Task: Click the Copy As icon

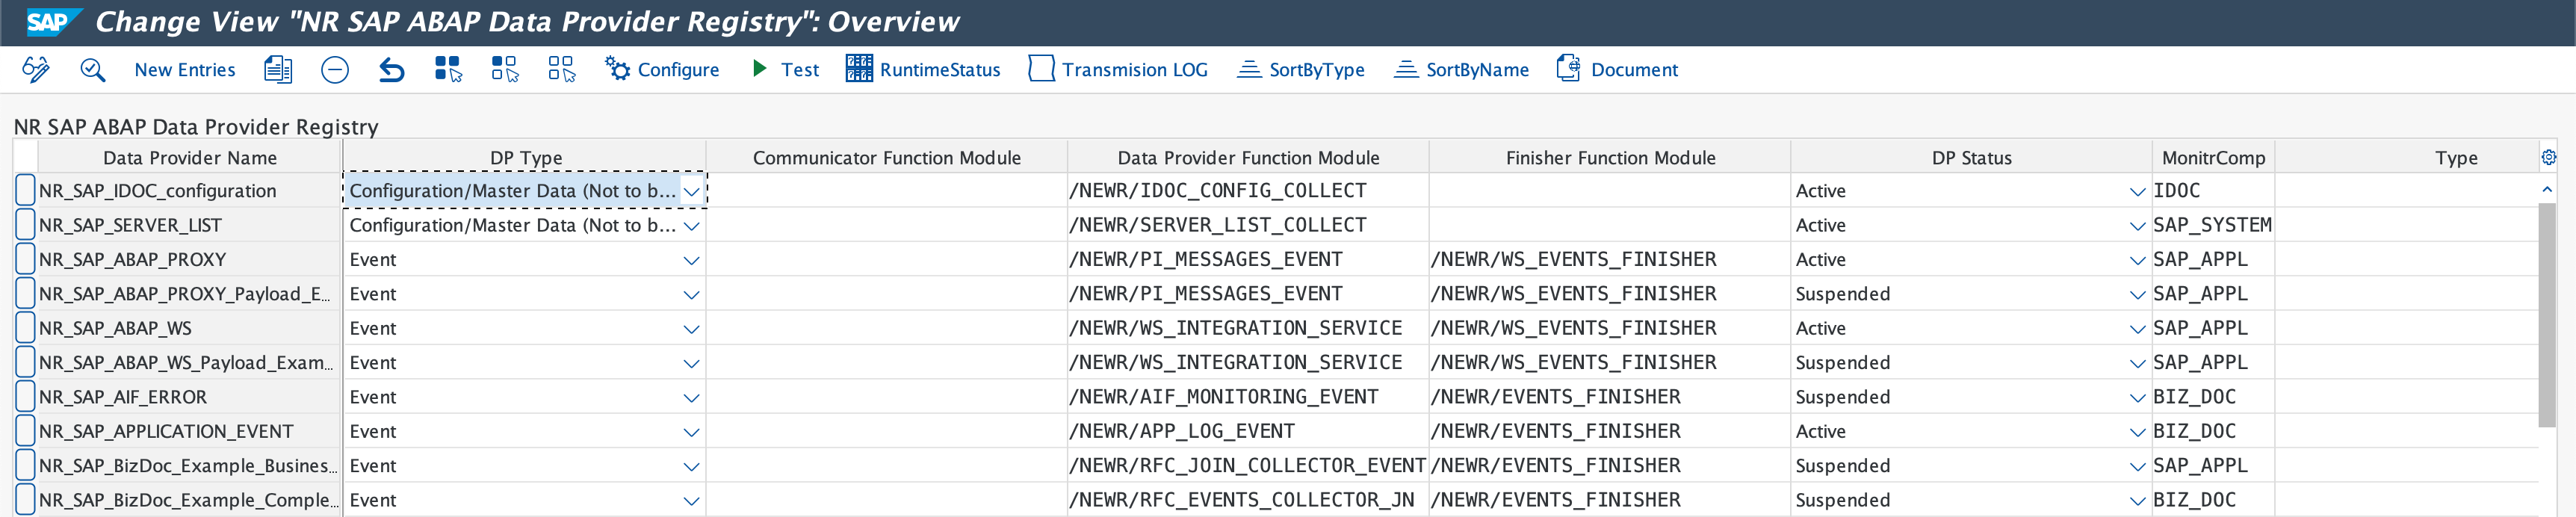Action: (x=277, y=69)
